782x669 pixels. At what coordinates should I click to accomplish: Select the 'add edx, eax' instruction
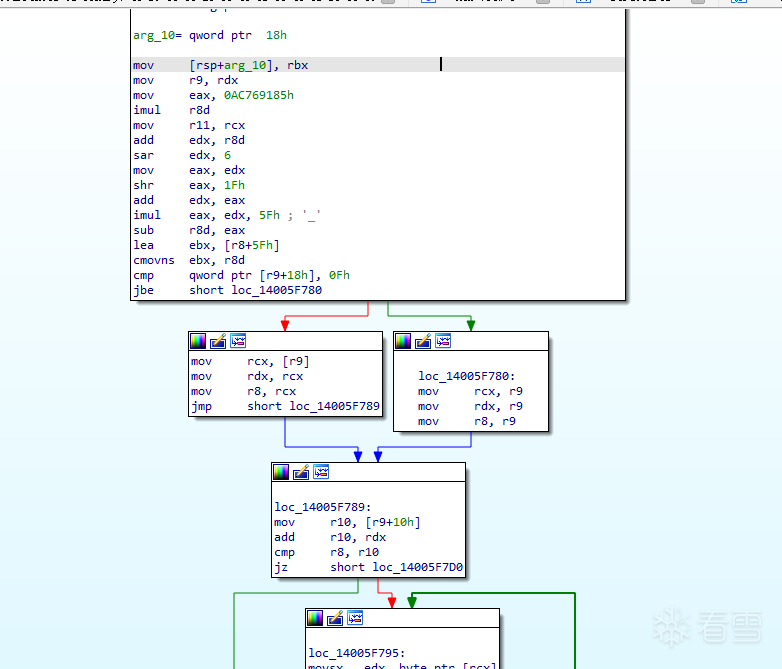tap(189, 200)
